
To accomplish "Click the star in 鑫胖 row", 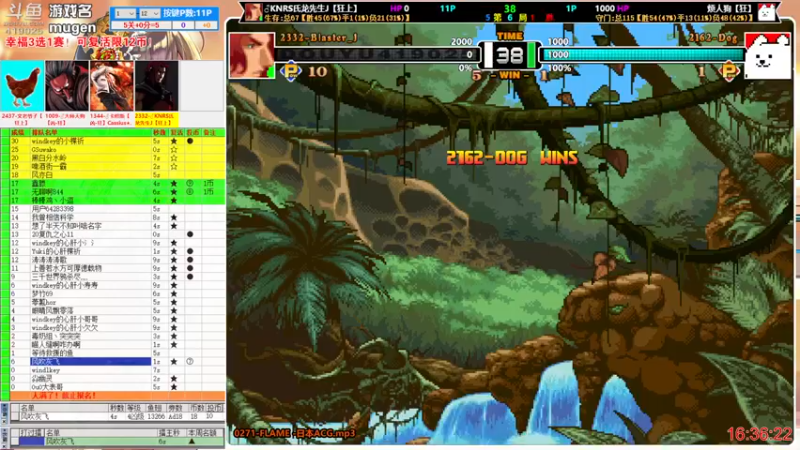I will coord(174,183).
